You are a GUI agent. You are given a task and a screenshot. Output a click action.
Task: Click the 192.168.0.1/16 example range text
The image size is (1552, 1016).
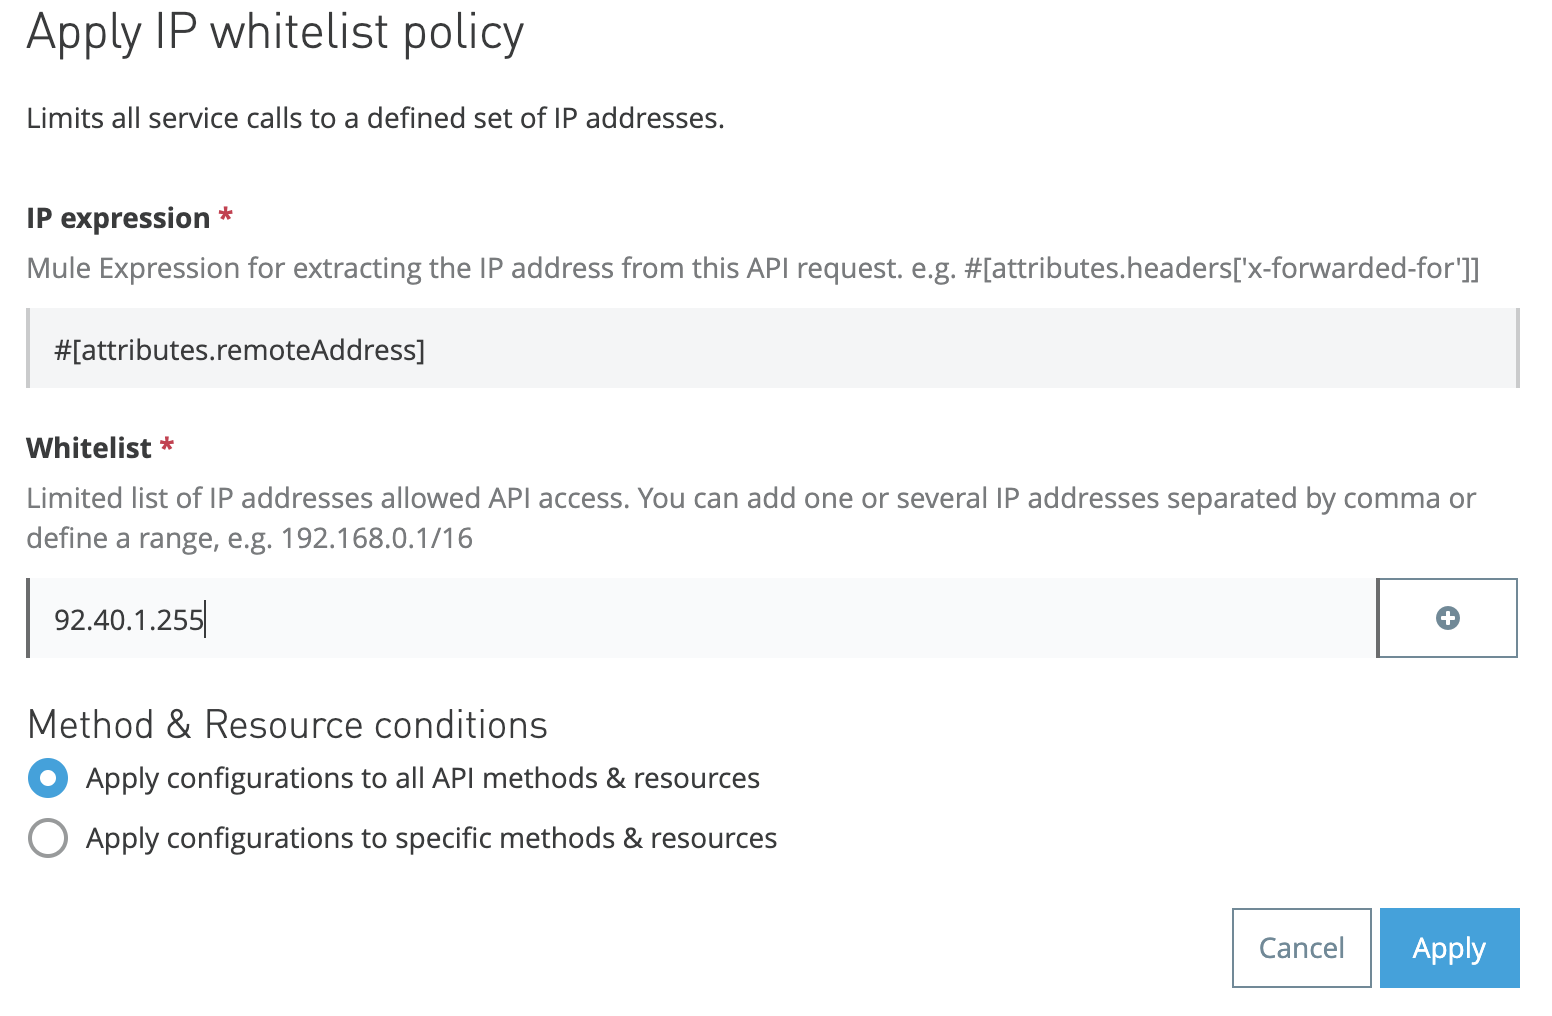coord(377,538)
